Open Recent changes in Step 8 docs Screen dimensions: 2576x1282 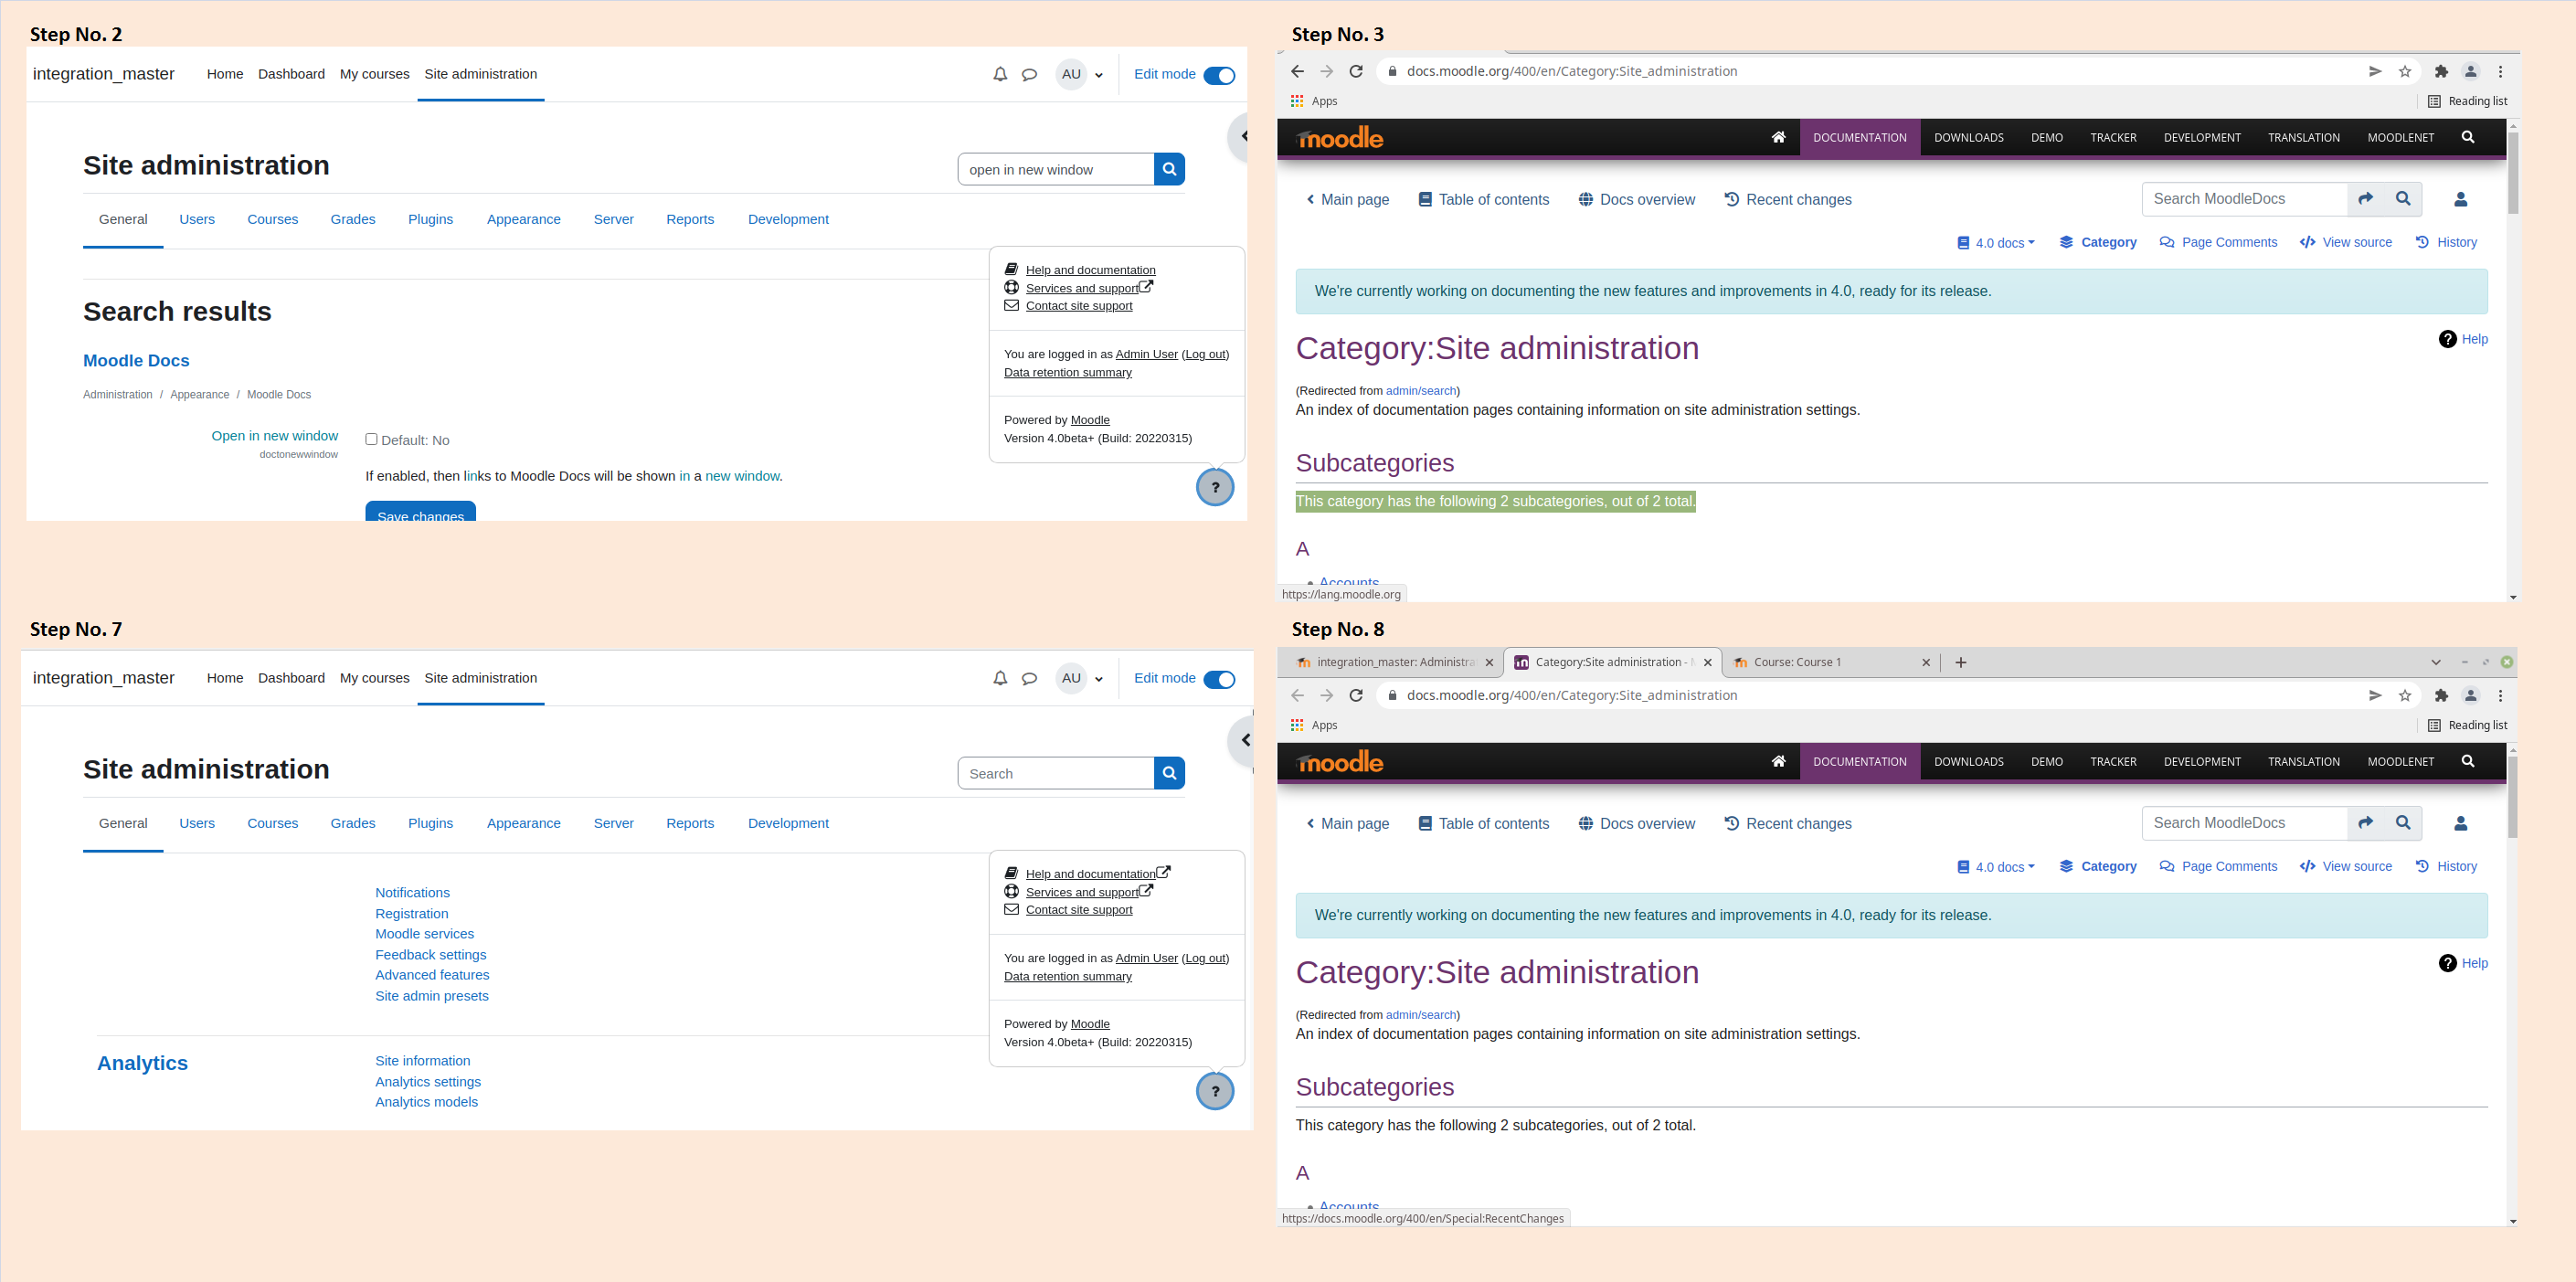tap(1788, 824)
